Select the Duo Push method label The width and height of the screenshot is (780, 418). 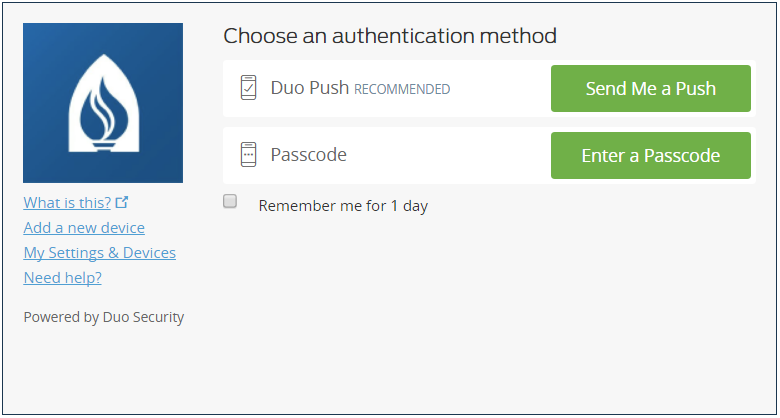pos(309,88)
